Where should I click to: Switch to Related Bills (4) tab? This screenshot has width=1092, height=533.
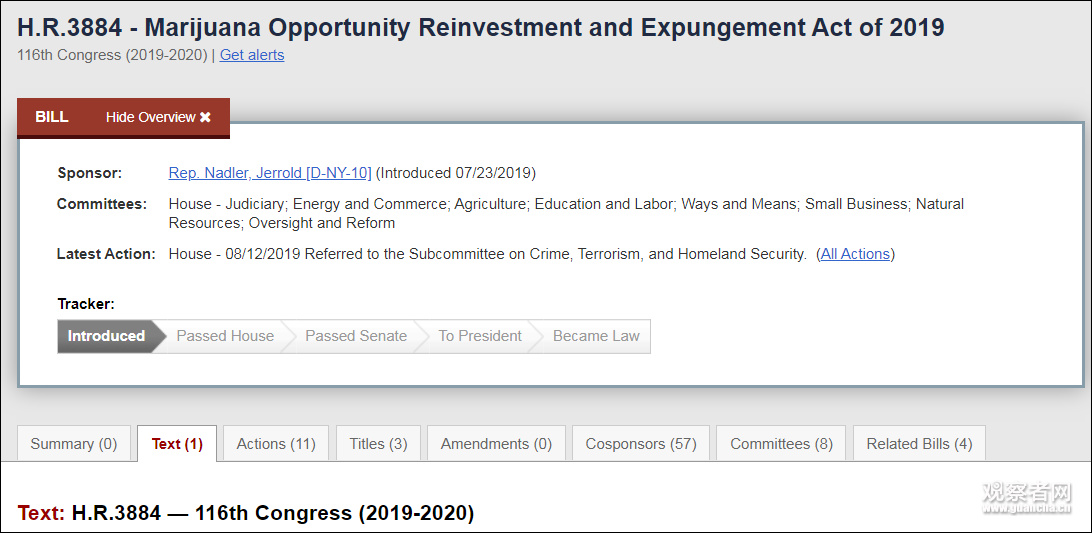pyautogui.click(x=919, y=444)
